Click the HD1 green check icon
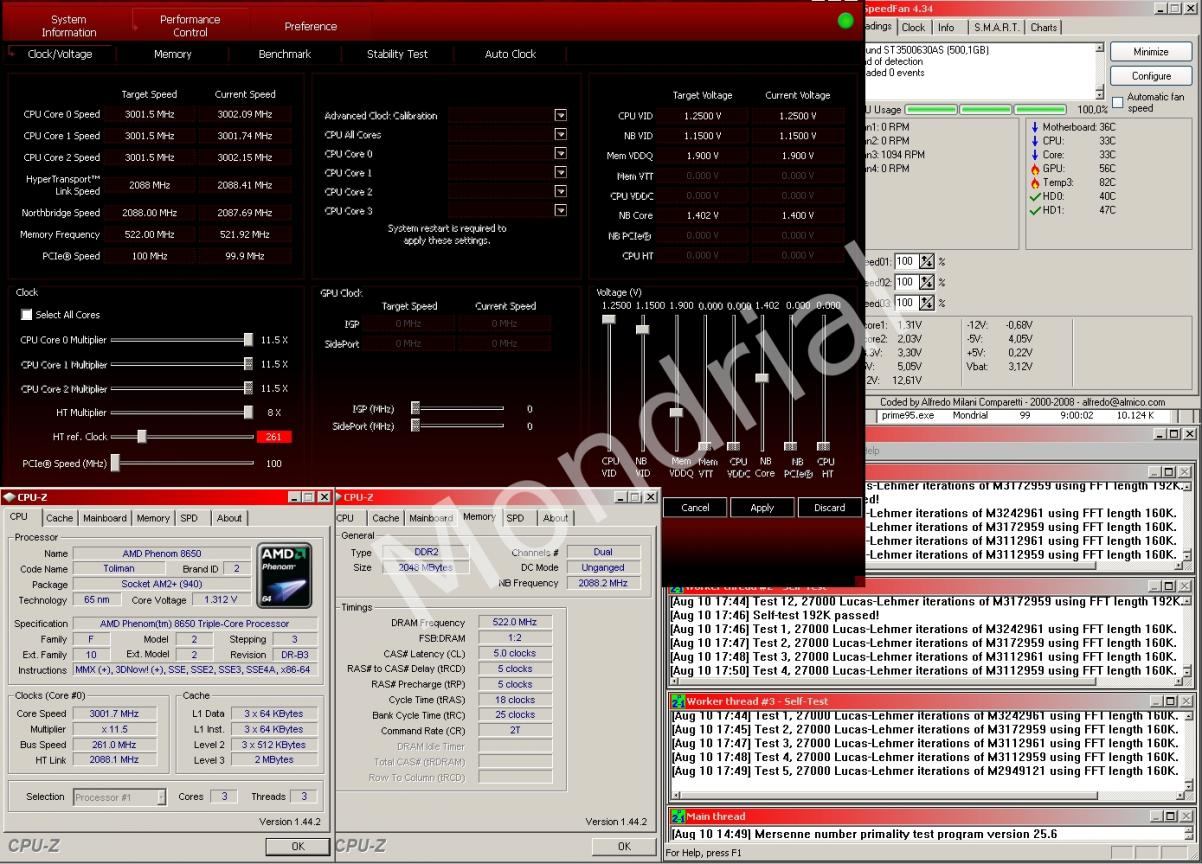The image size is (1202, 864). (x=1035, y=211)
